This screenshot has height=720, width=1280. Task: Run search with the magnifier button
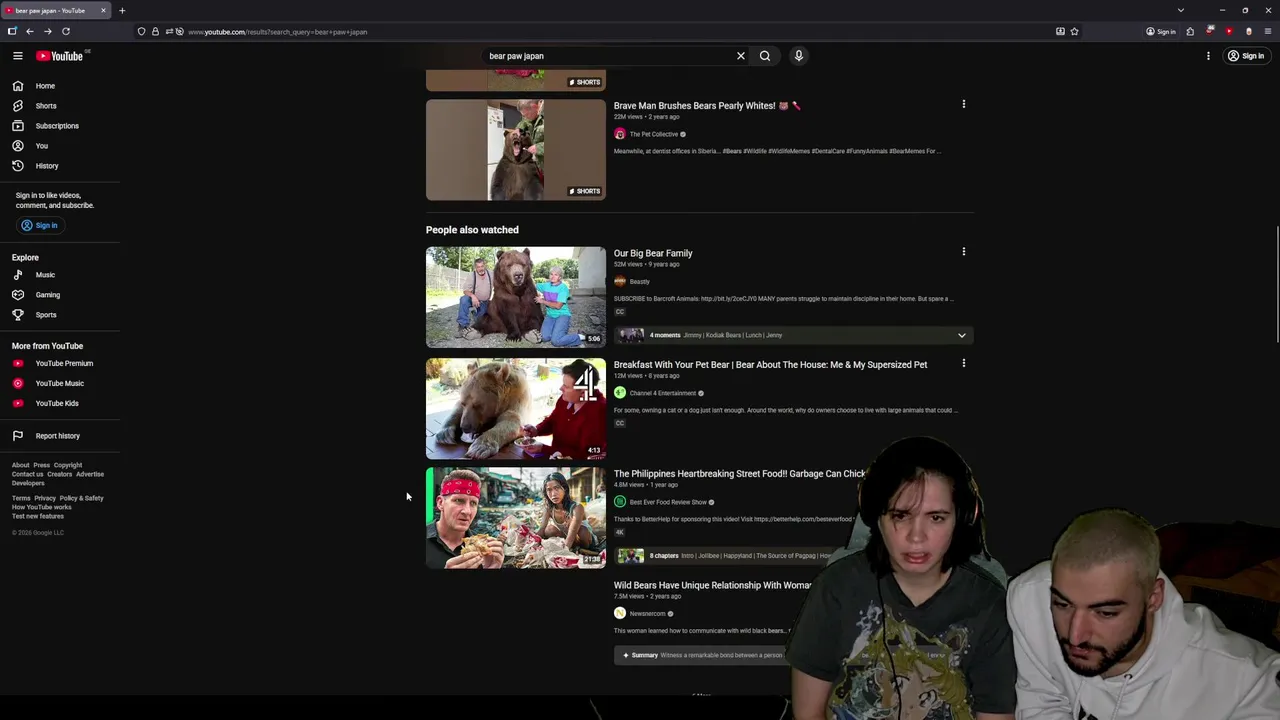(x=765, y=56)
